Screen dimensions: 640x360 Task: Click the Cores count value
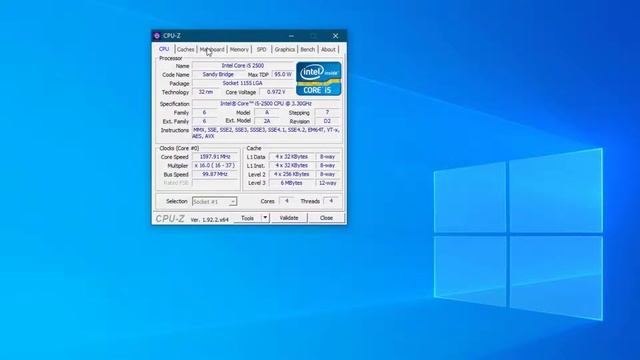coord(287,201)
